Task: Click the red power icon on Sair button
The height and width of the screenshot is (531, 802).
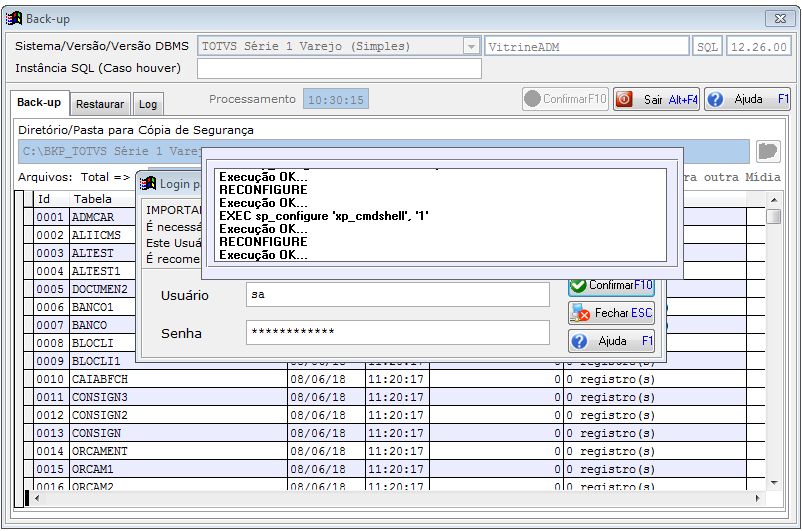Action: (x=624, y=99)
